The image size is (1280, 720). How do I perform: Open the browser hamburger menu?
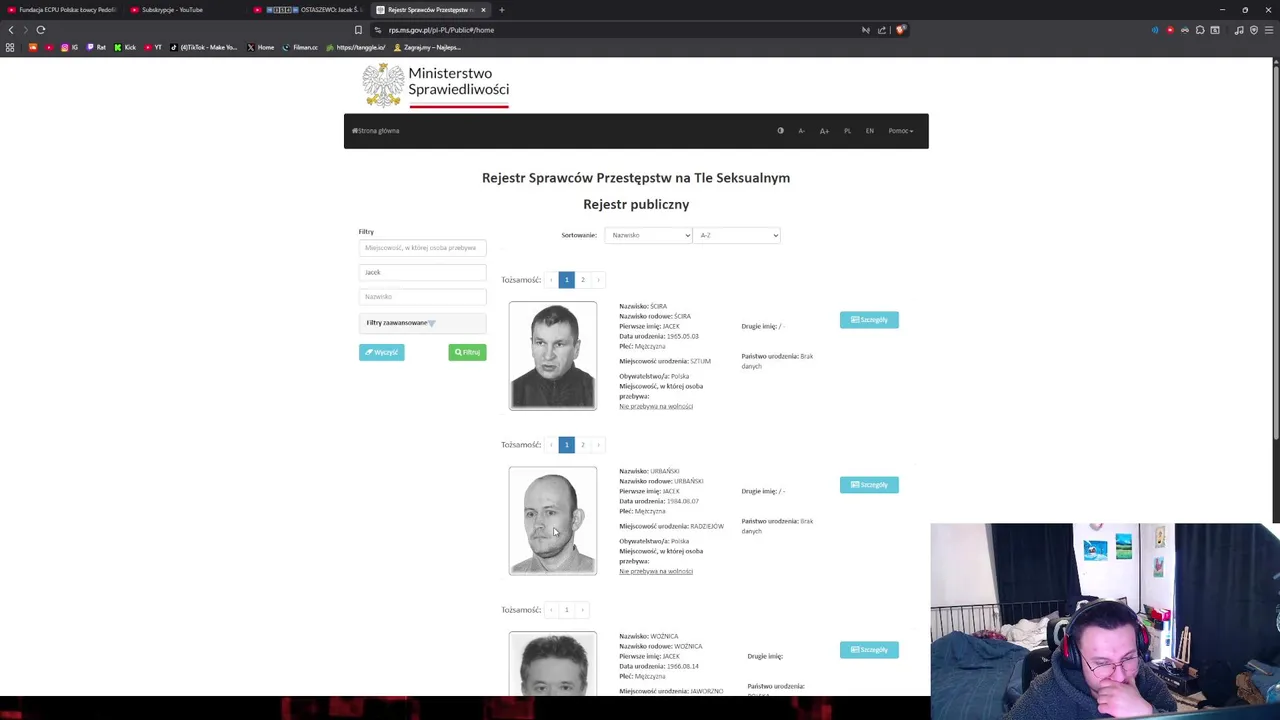pos(1269,30)
